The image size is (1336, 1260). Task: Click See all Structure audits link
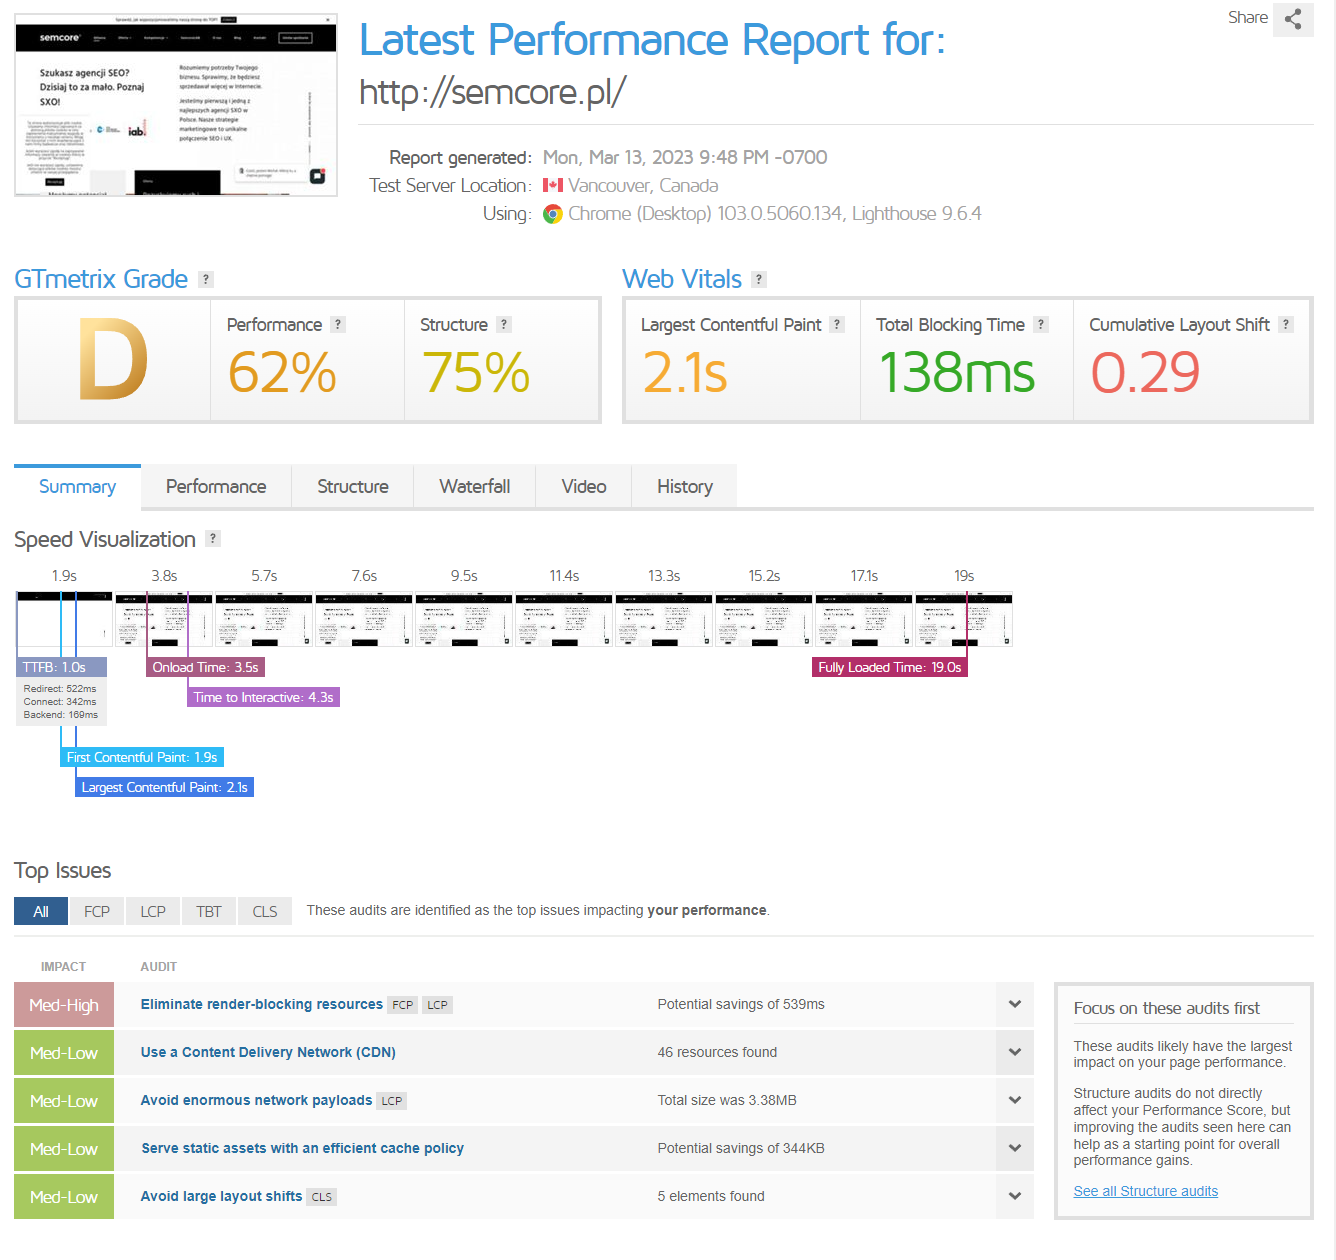coord(1146,1192)
